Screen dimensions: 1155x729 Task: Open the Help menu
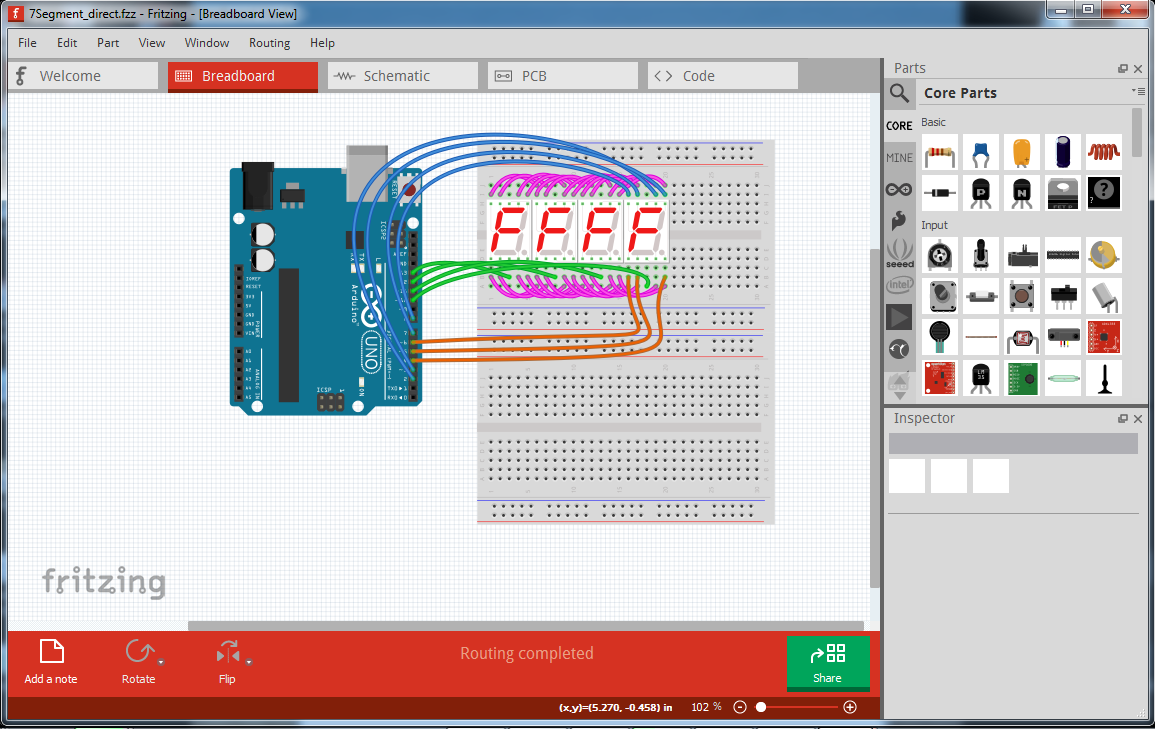point(322,43)
